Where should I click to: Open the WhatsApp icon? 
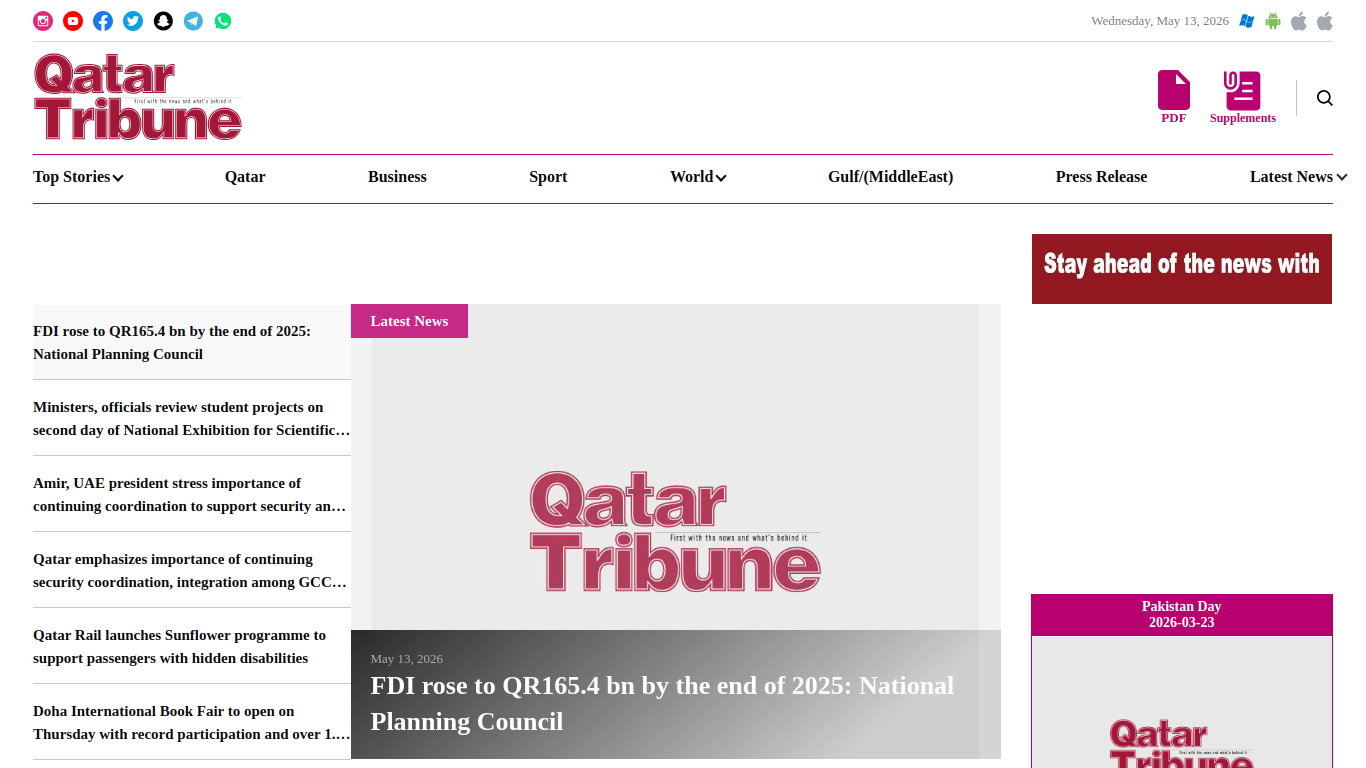pos(223,21)
